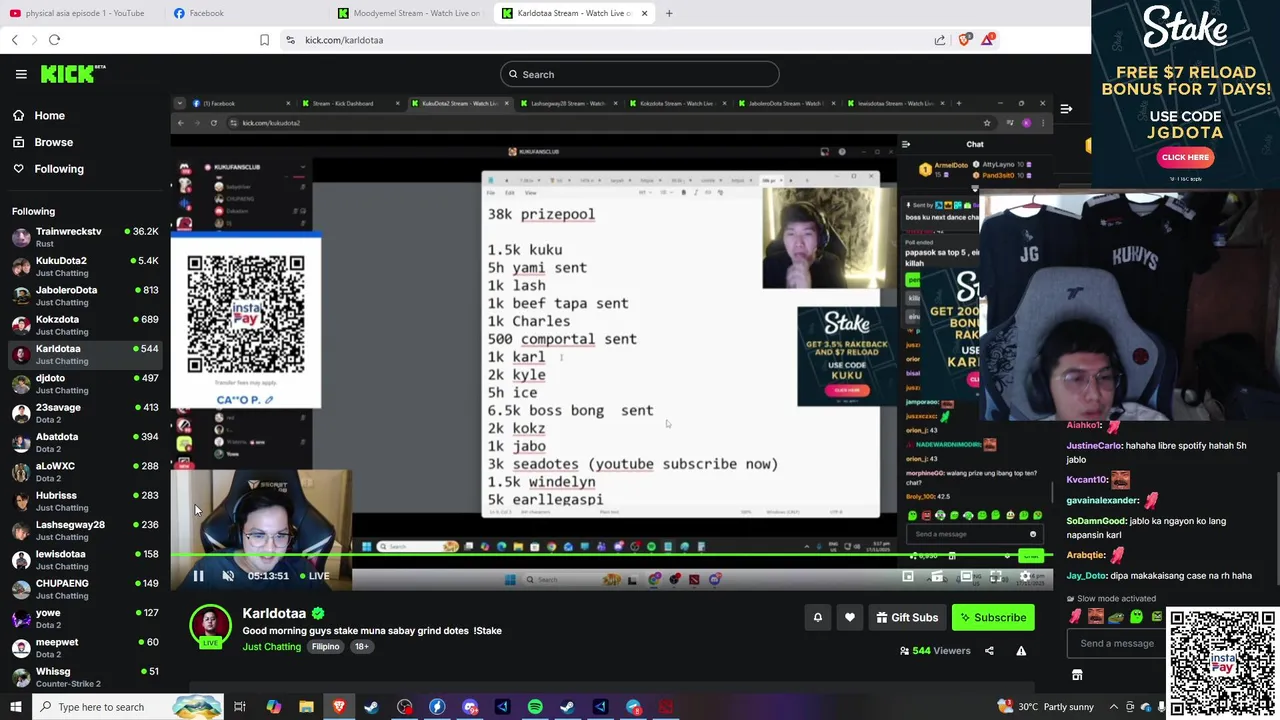Click the Filipino language tag
The width and height of the screenshot is (1280, 720).
(325, 647)
